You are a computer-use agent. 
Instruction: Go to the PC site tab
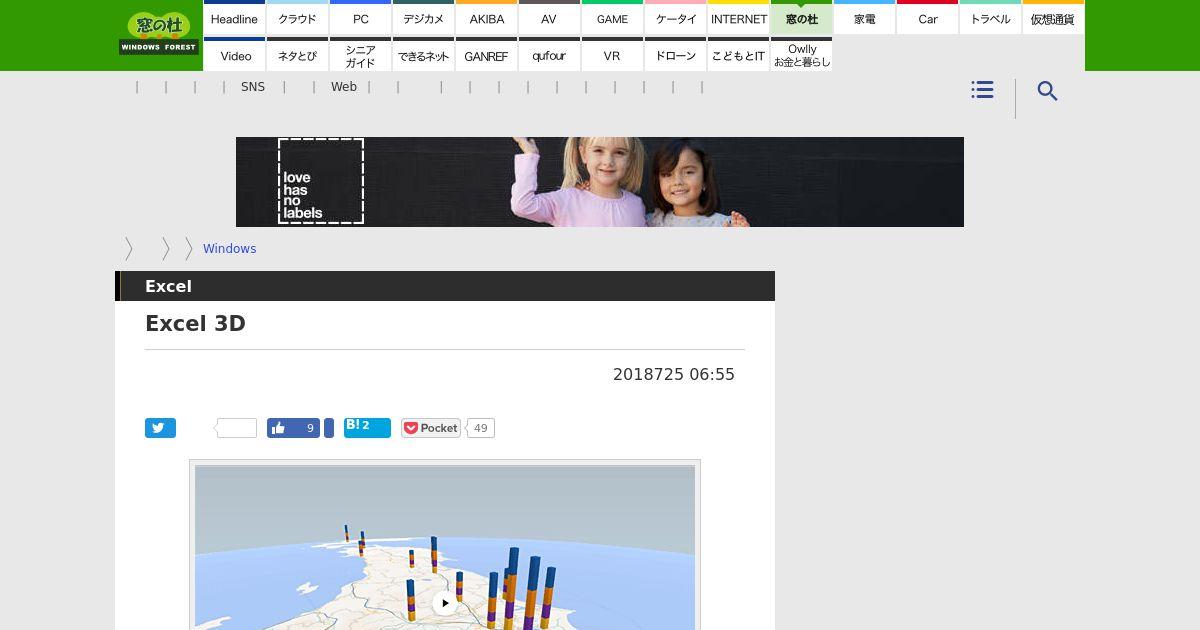tap(360, 18)
